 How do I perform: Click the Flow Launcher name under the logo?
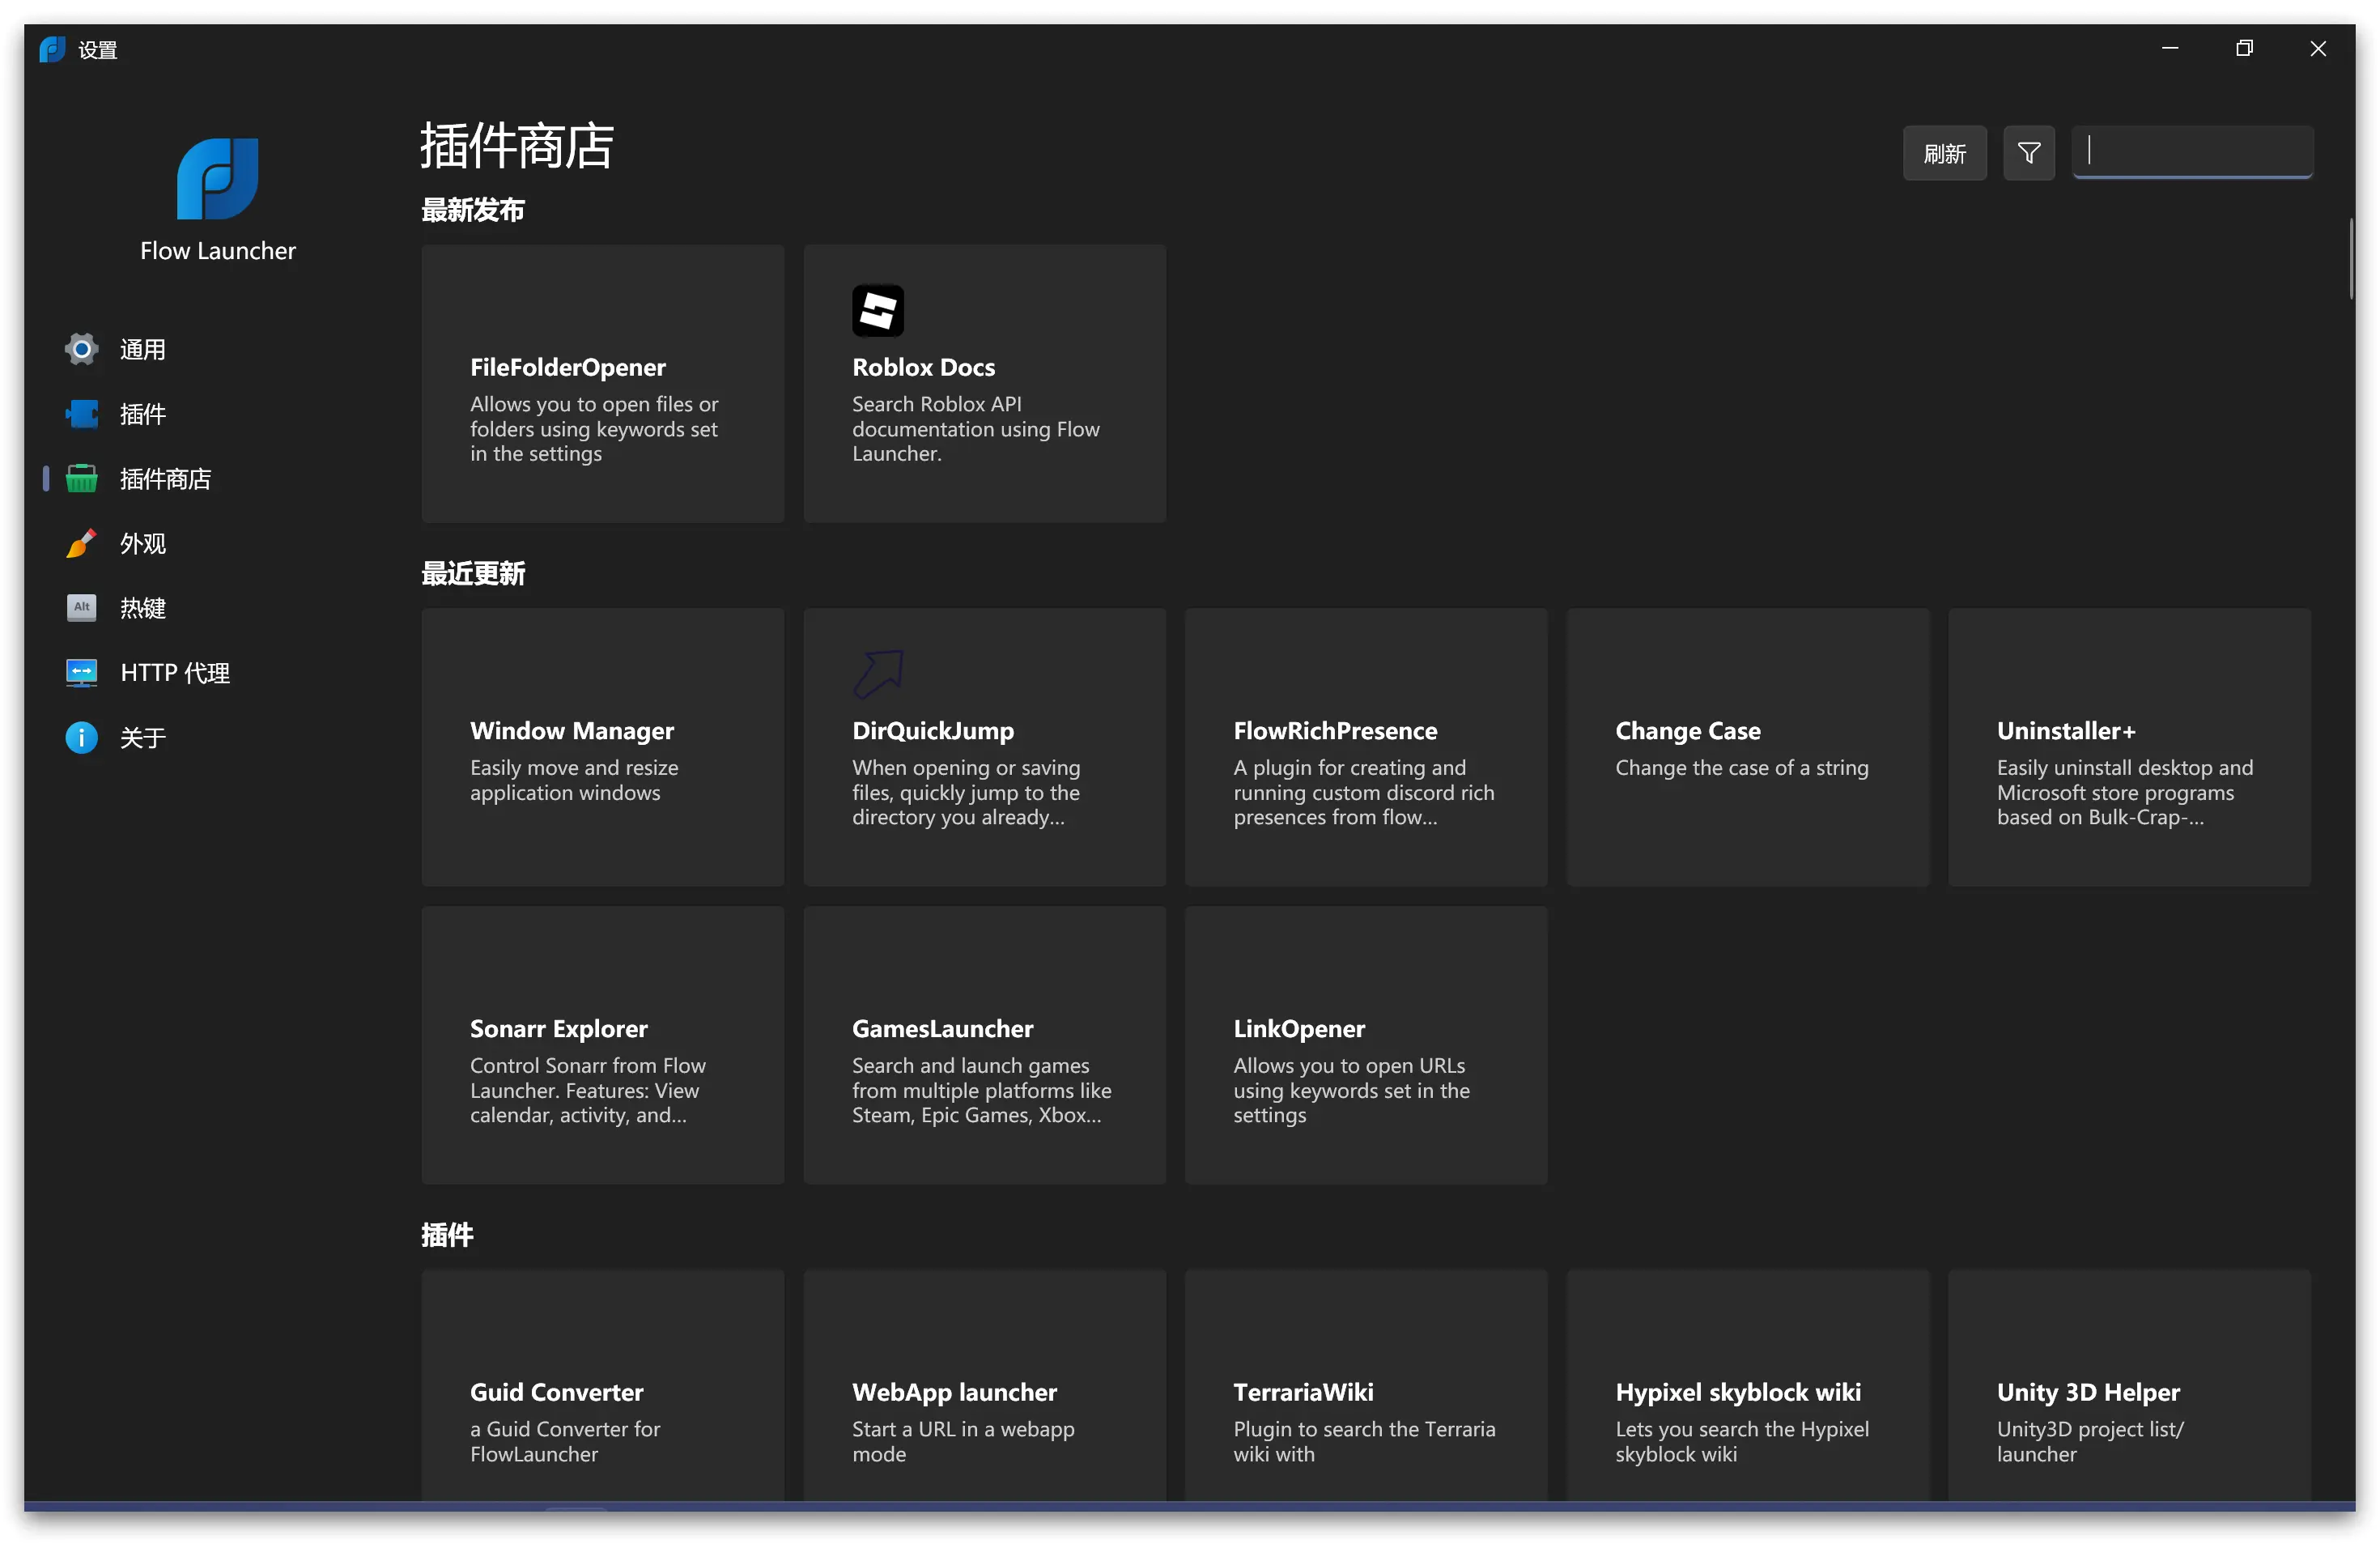pyautogui.click(x=217, y=250)
